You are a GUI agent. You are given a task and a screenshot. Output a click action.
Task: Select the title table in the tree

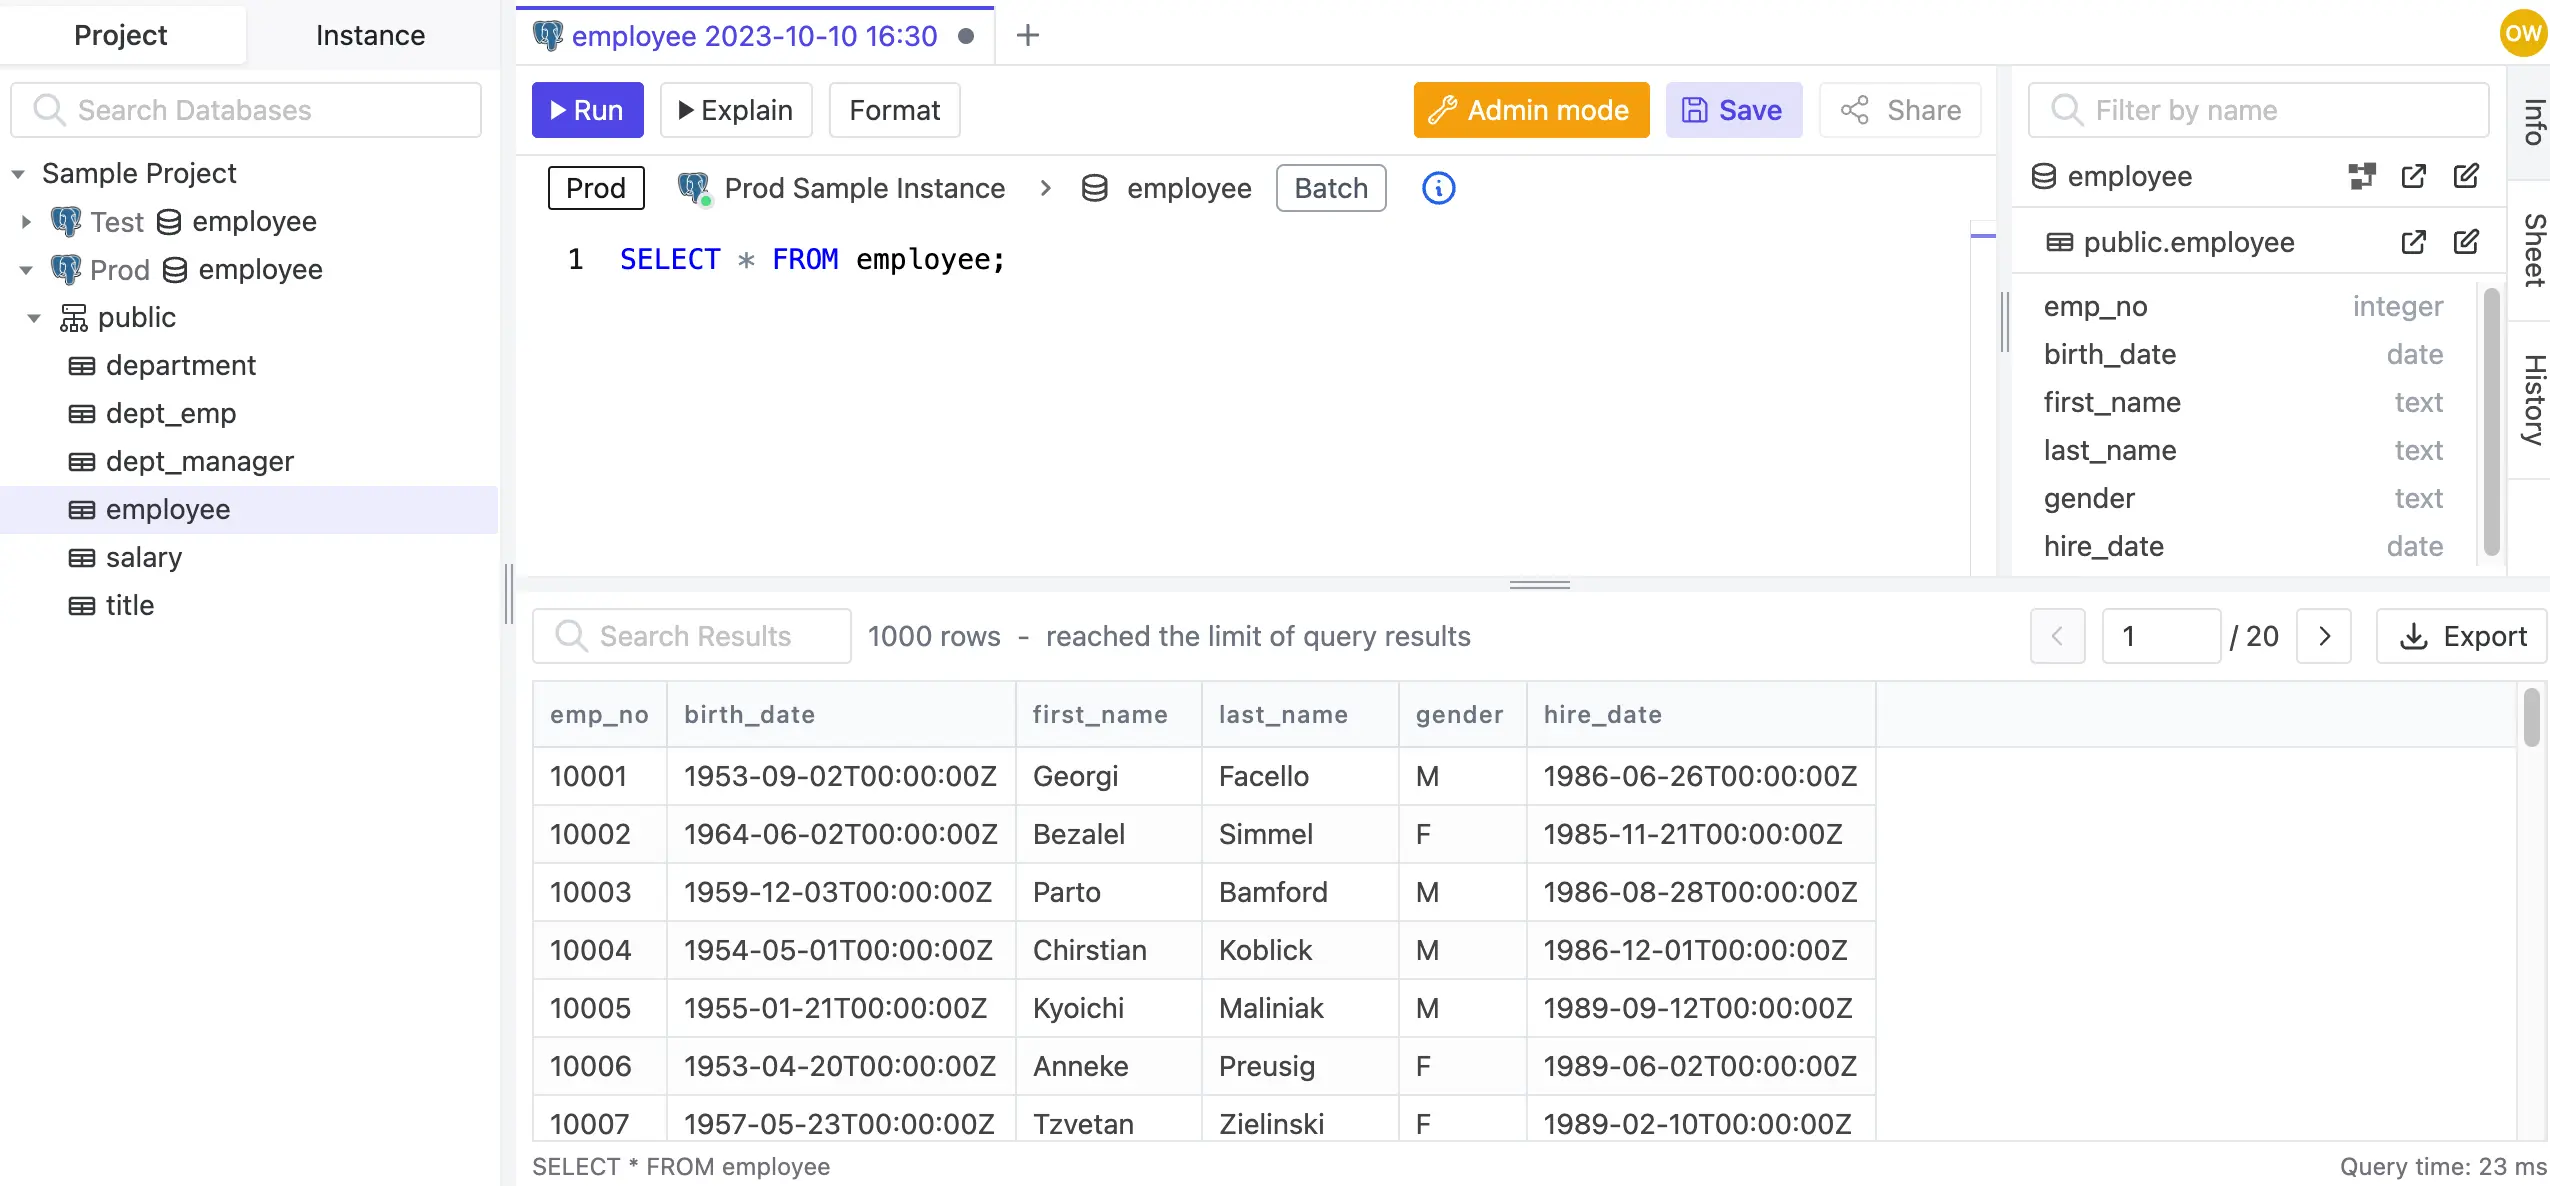[x=249, y=606]
